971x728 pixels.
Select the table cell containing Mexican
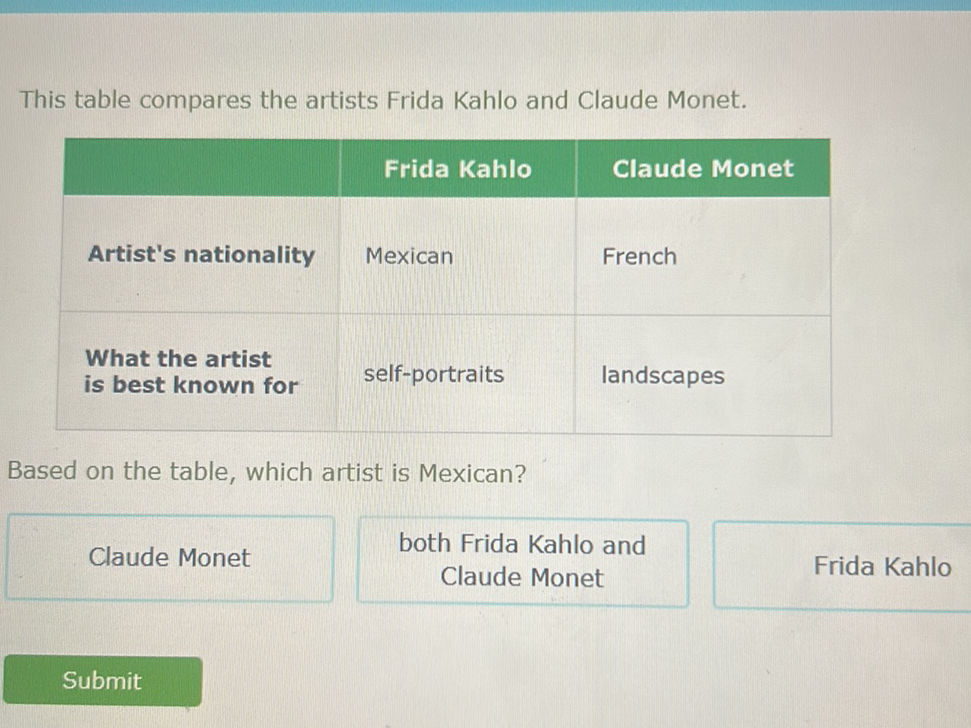coord(407,257)
